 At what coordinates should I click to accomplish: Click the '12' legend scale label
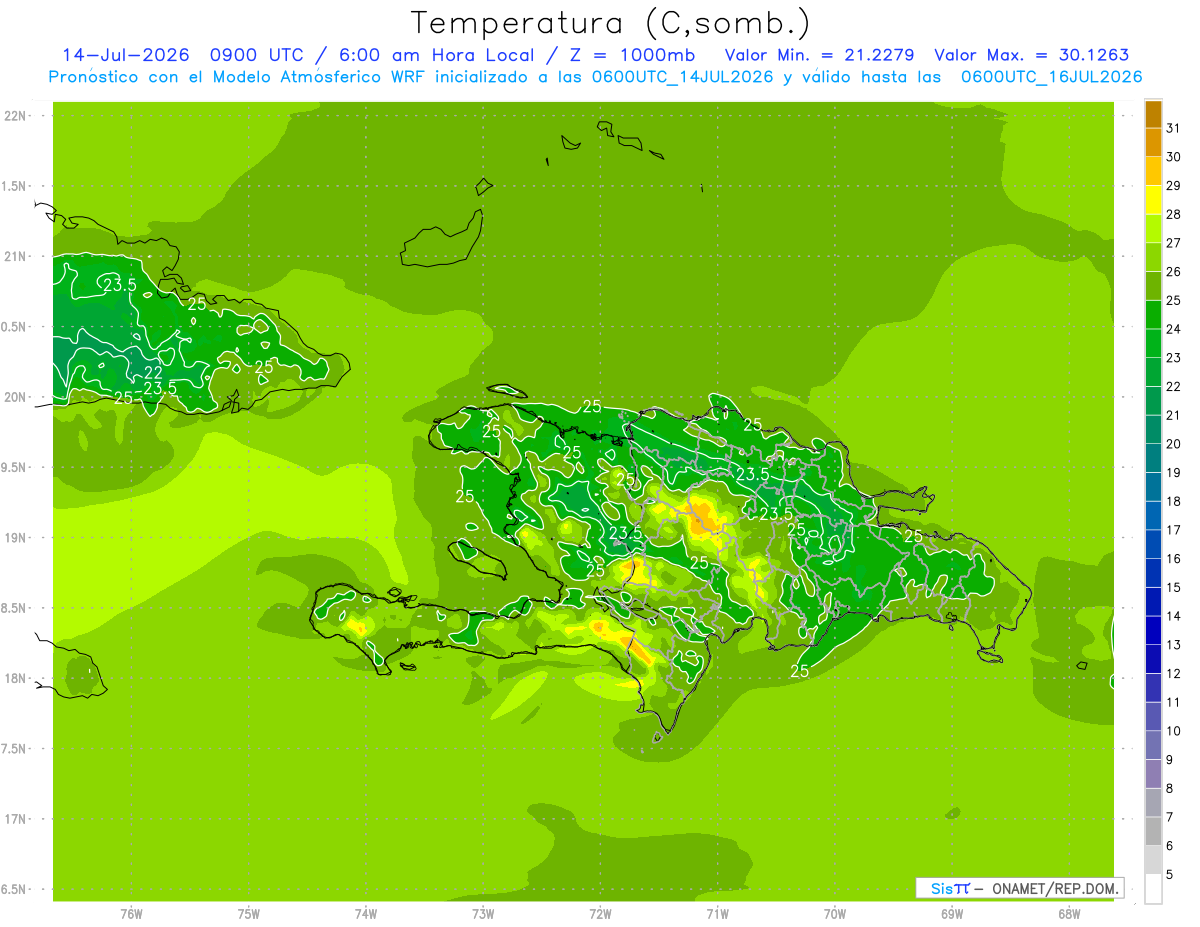pos(1174,674)
